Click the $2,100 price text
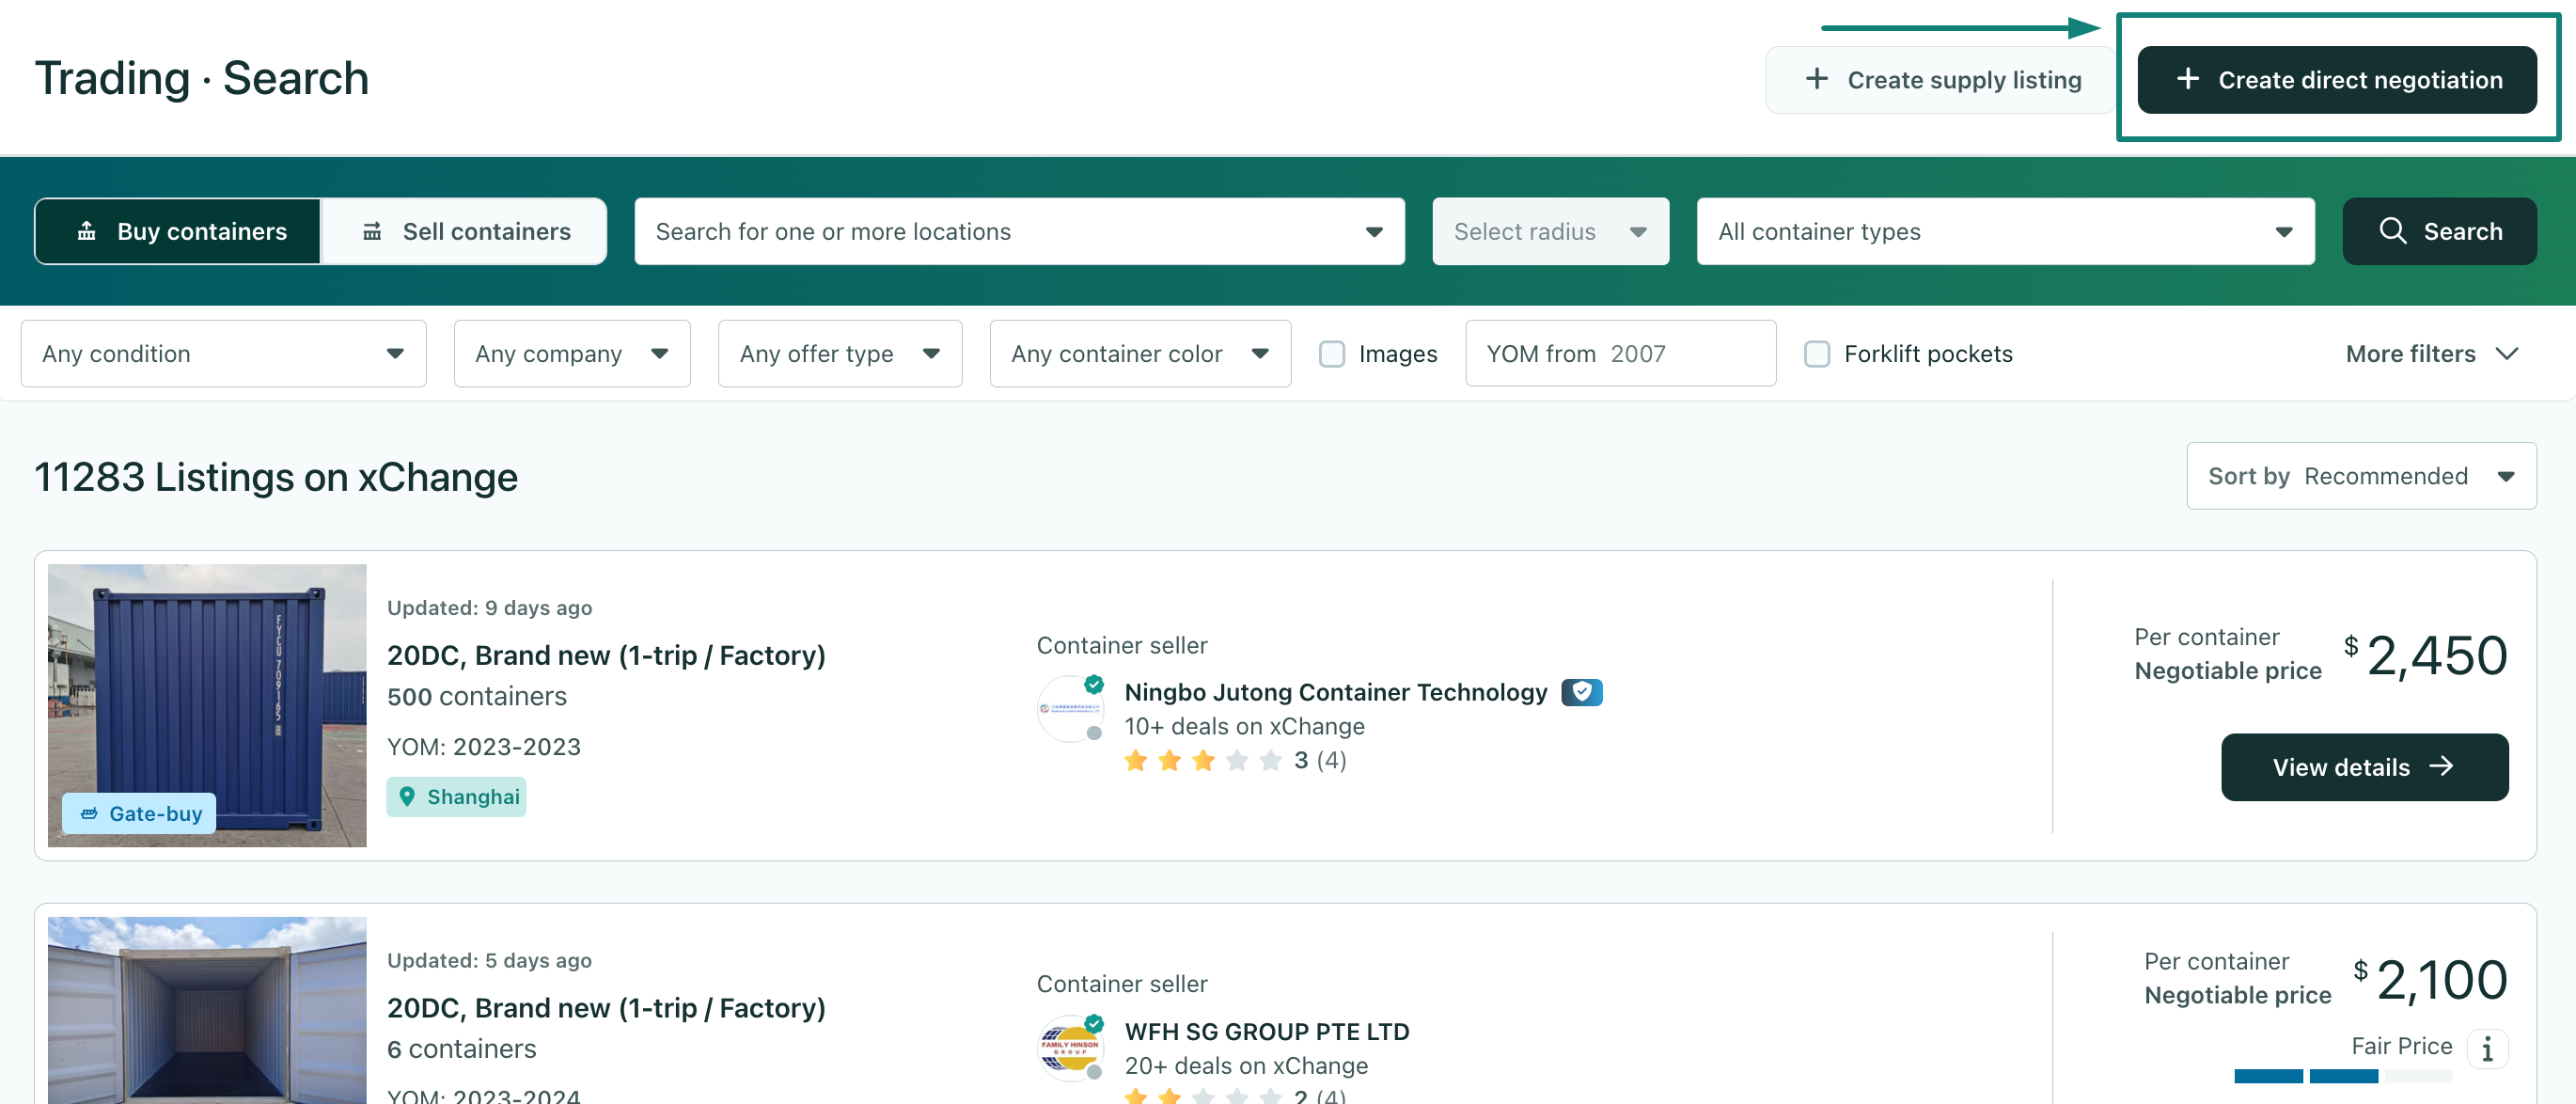 pyautogui.click(x=2430, y=980)
